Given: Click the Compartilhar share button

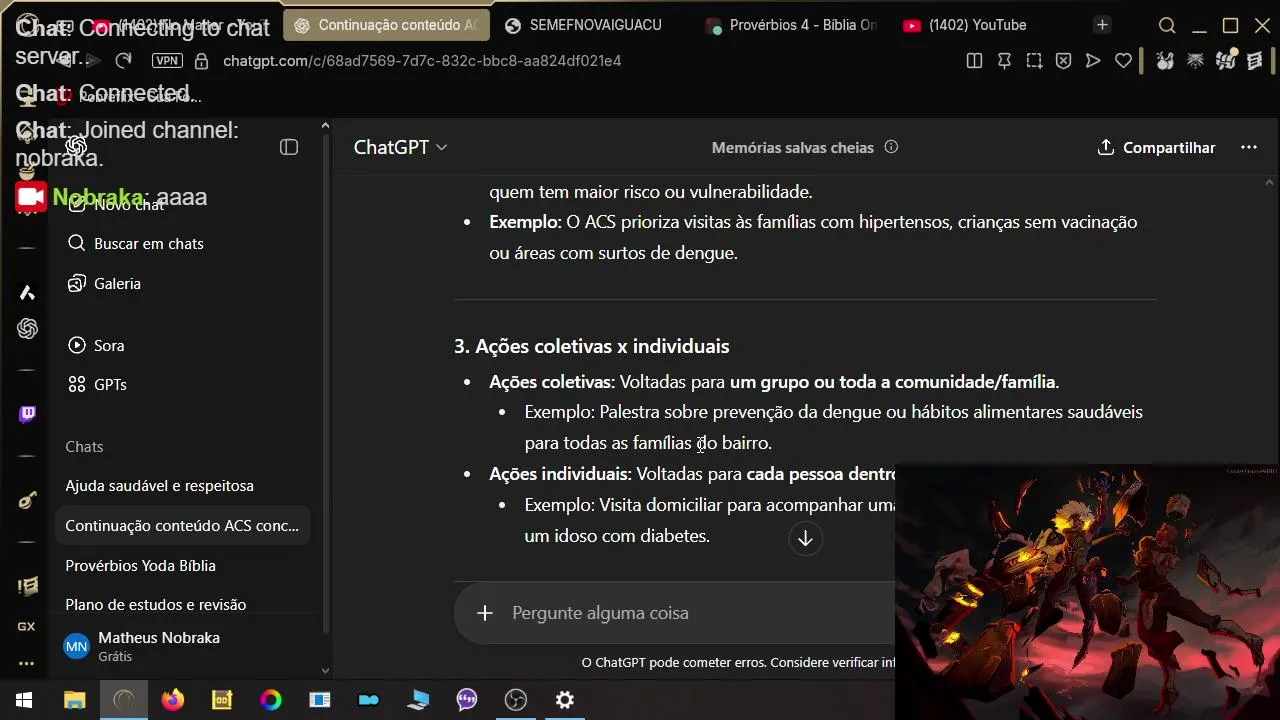Looking at the screenshot, I should tap(1156, 147).
